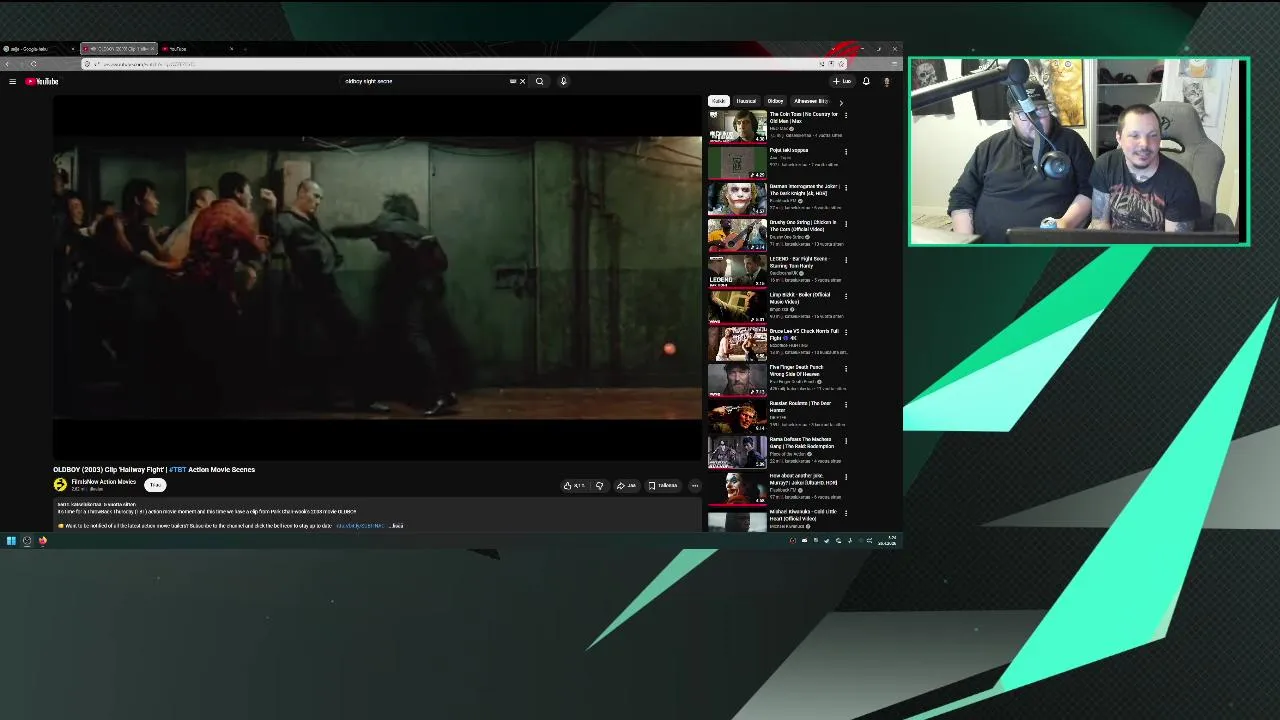1280x720 pixels.
Task: Open options menu for Bruce Lee VS Chuck Norris
Action: [x=846, y=331]
